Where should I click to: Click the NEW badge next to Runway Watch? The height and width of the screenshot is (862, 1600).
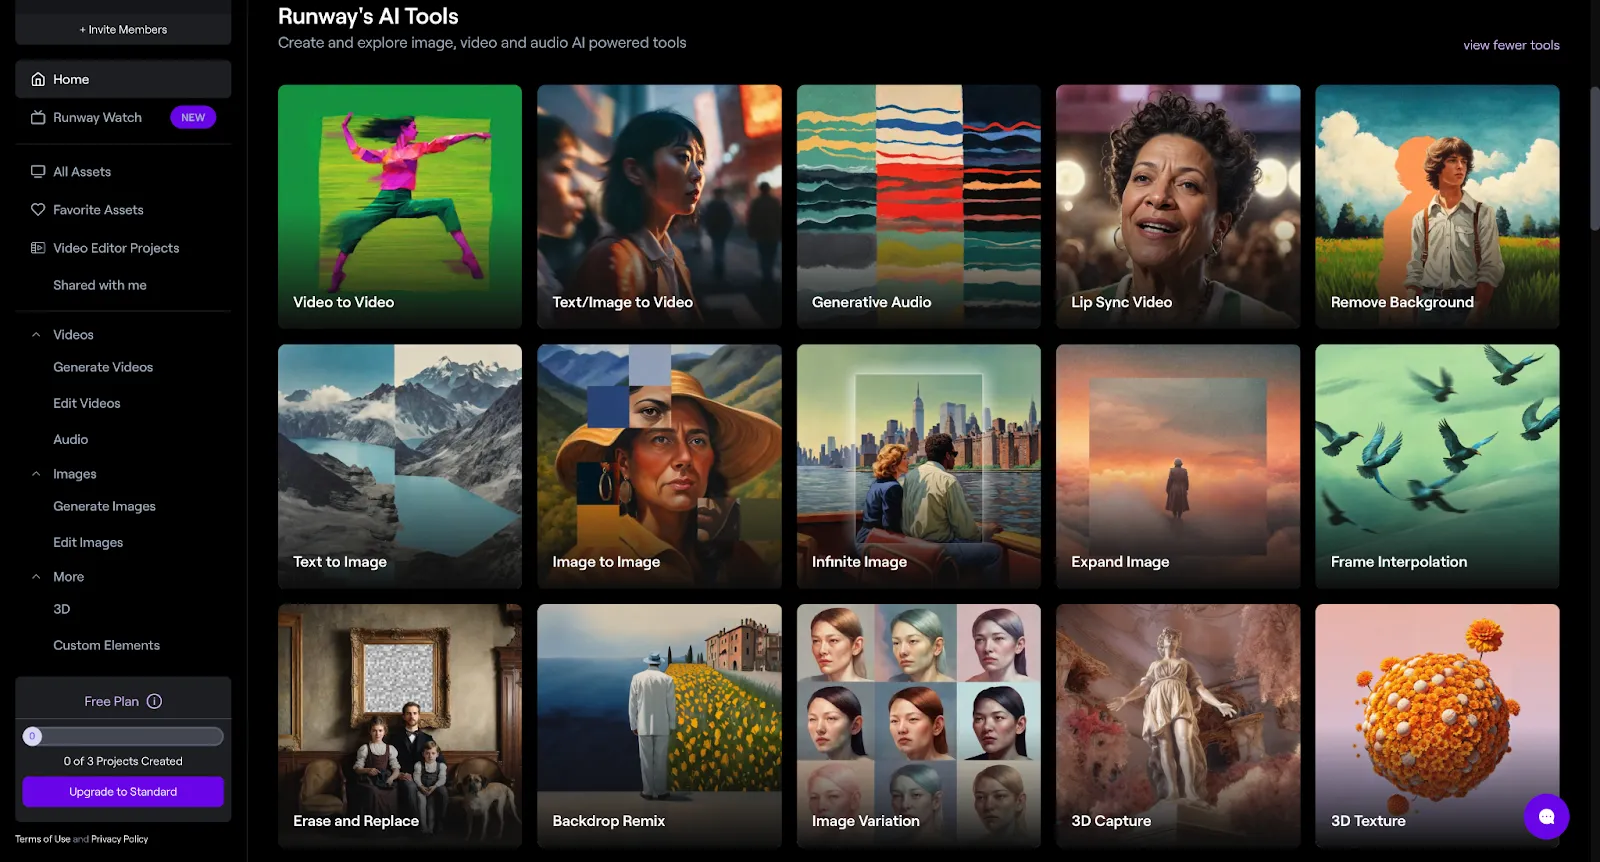click(x=193, y=117)
